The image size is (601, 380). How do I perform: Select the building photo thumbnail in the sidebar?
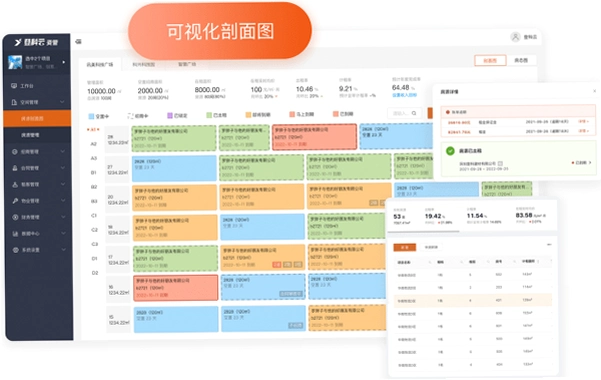click(15, 62)
